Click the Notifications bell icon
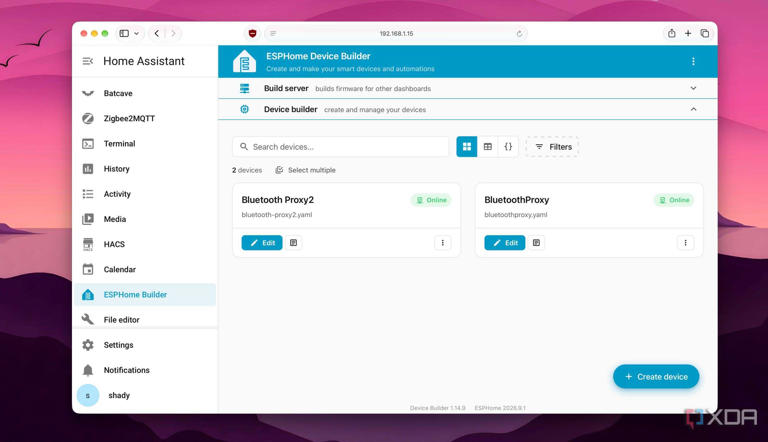Viewport: 768px width, 442px height. pos(88,370)
